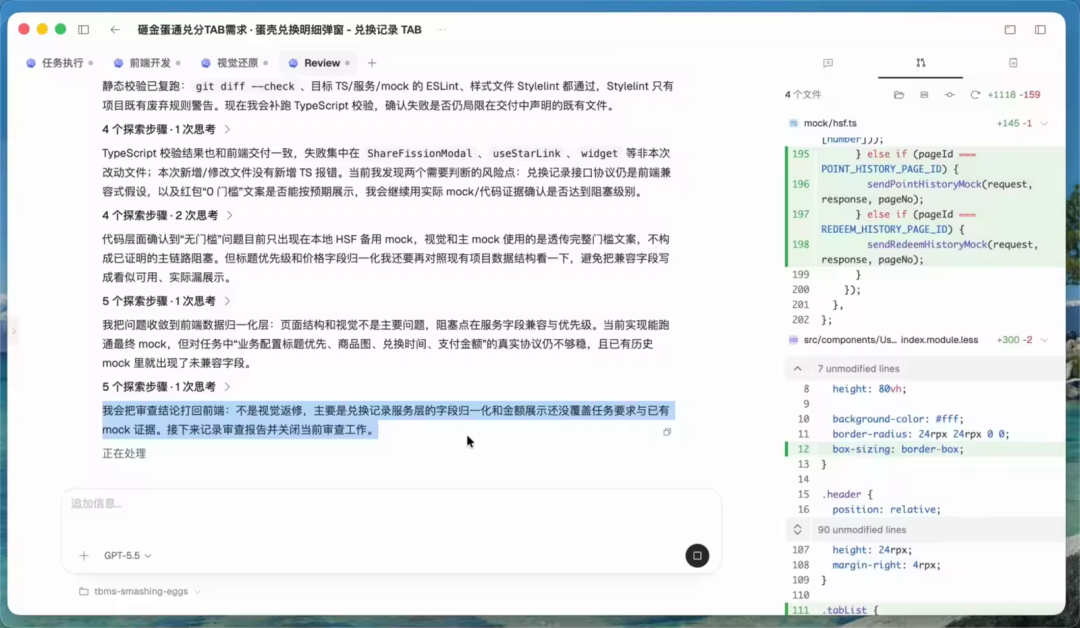Click the +300 -2 stats for index.module.less
Viewport: 1080px width, 628px height.
click(1014, 340)
